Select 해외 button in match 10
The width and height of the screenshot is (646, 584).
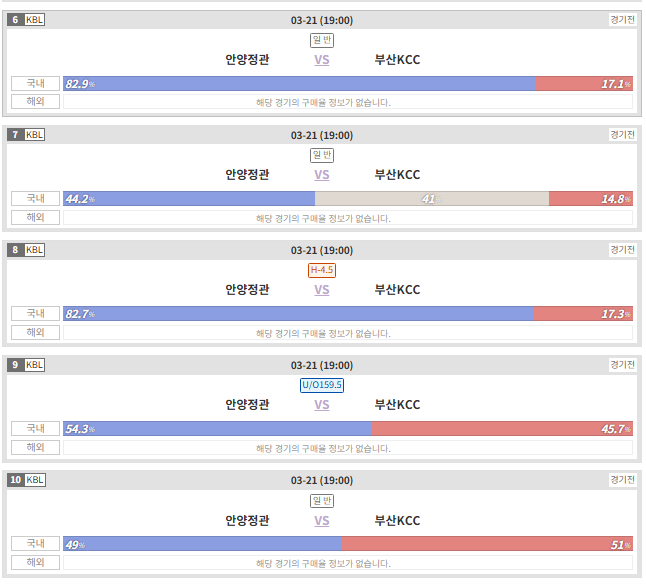(35, 563)
